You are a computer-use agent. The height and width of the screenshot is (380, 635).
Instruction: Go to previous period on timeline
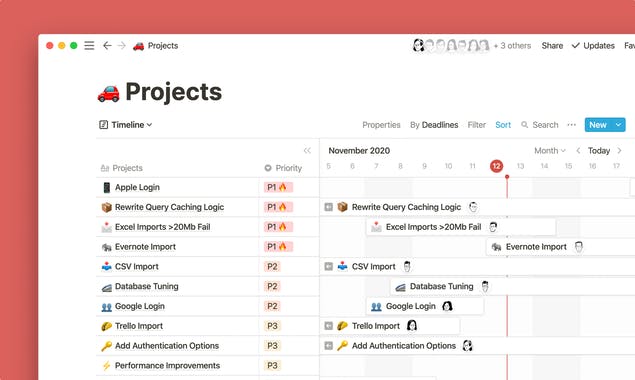point(578,151)
